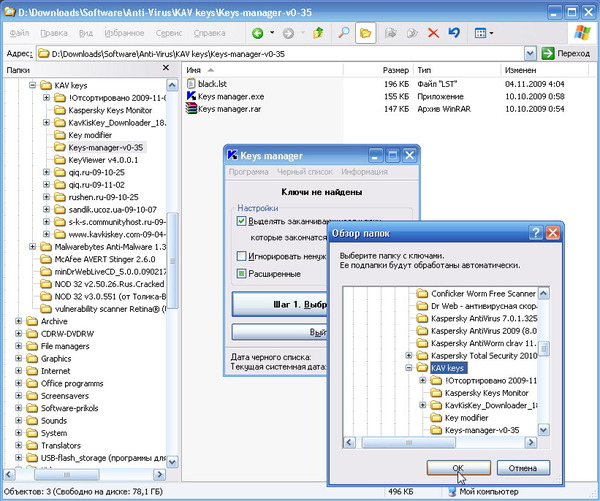Toggle the Выделять заканчивающиеся checkbox

[241, 221]
